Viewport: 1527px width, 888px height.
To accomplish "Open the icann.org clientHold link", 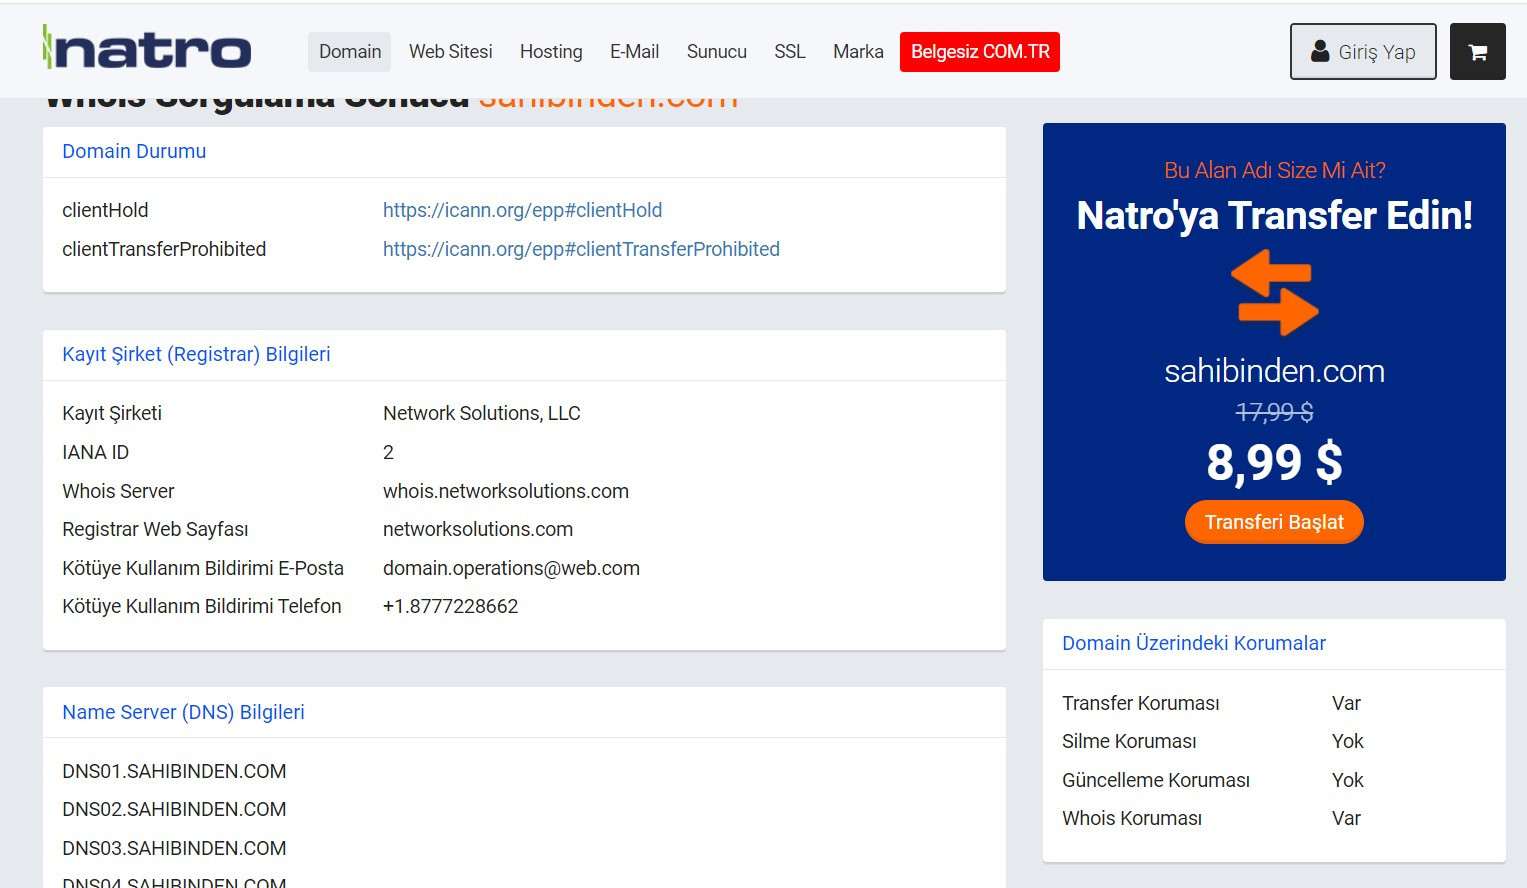I will click(x=522, y=210).
